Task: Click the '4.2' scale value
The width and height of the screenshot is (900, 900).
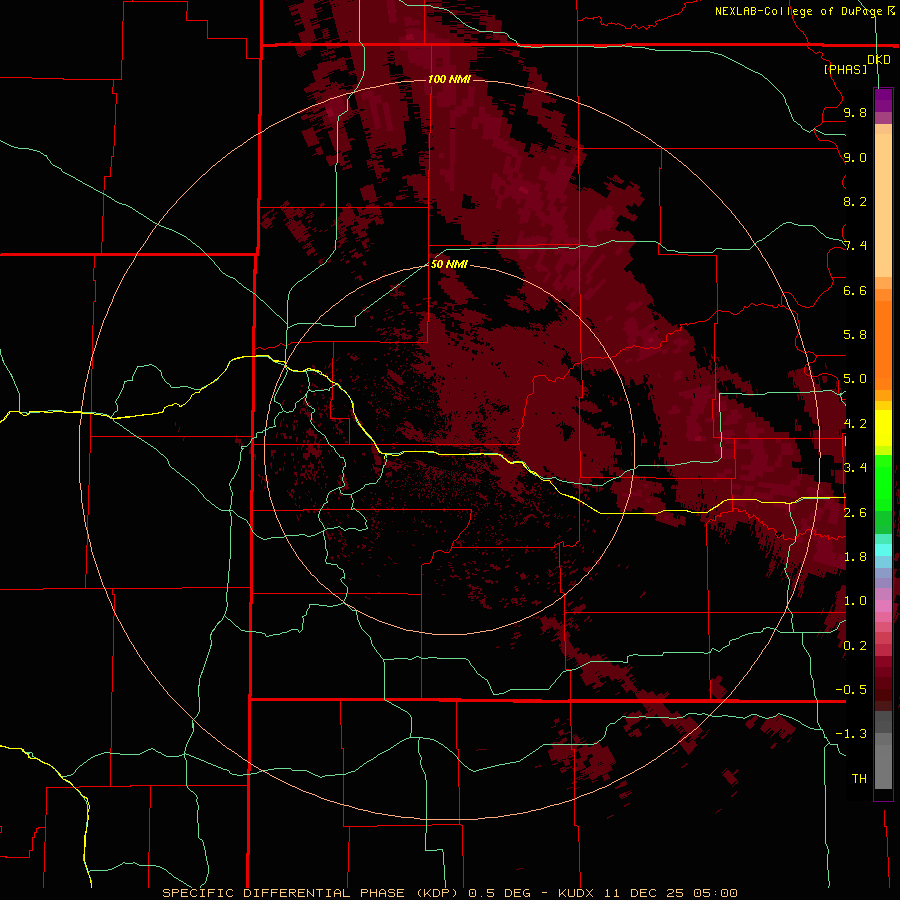Action: [855, 424]
